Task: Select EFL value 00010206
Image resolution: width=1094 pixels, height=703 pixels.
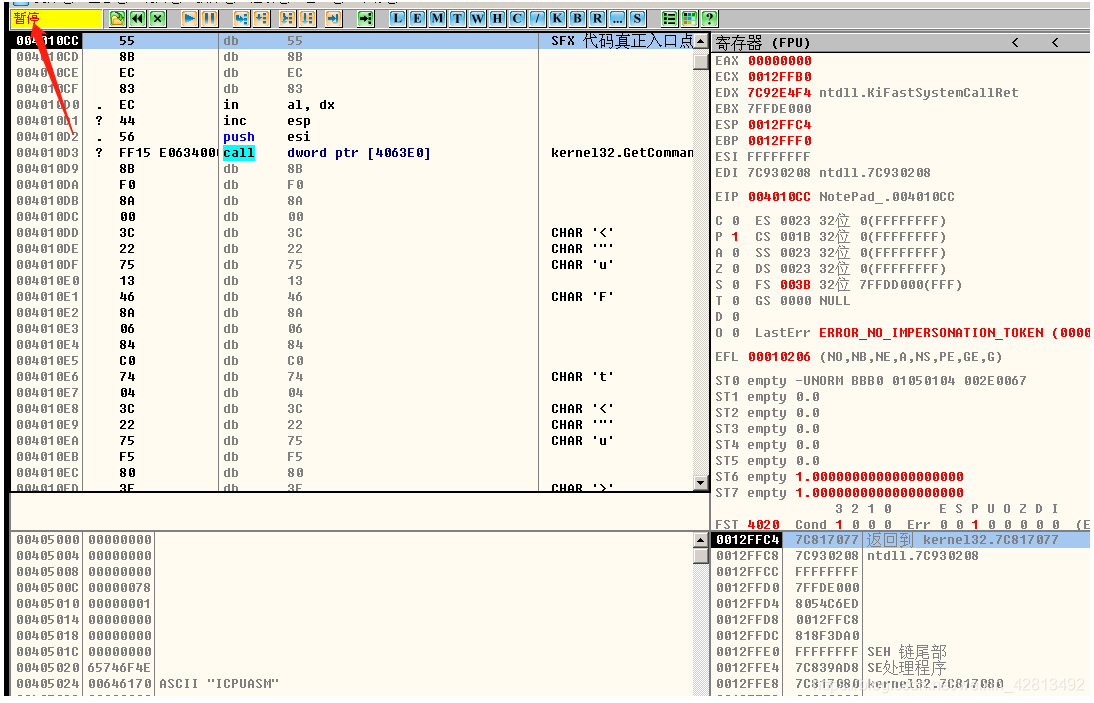Action: pos(779,357)
